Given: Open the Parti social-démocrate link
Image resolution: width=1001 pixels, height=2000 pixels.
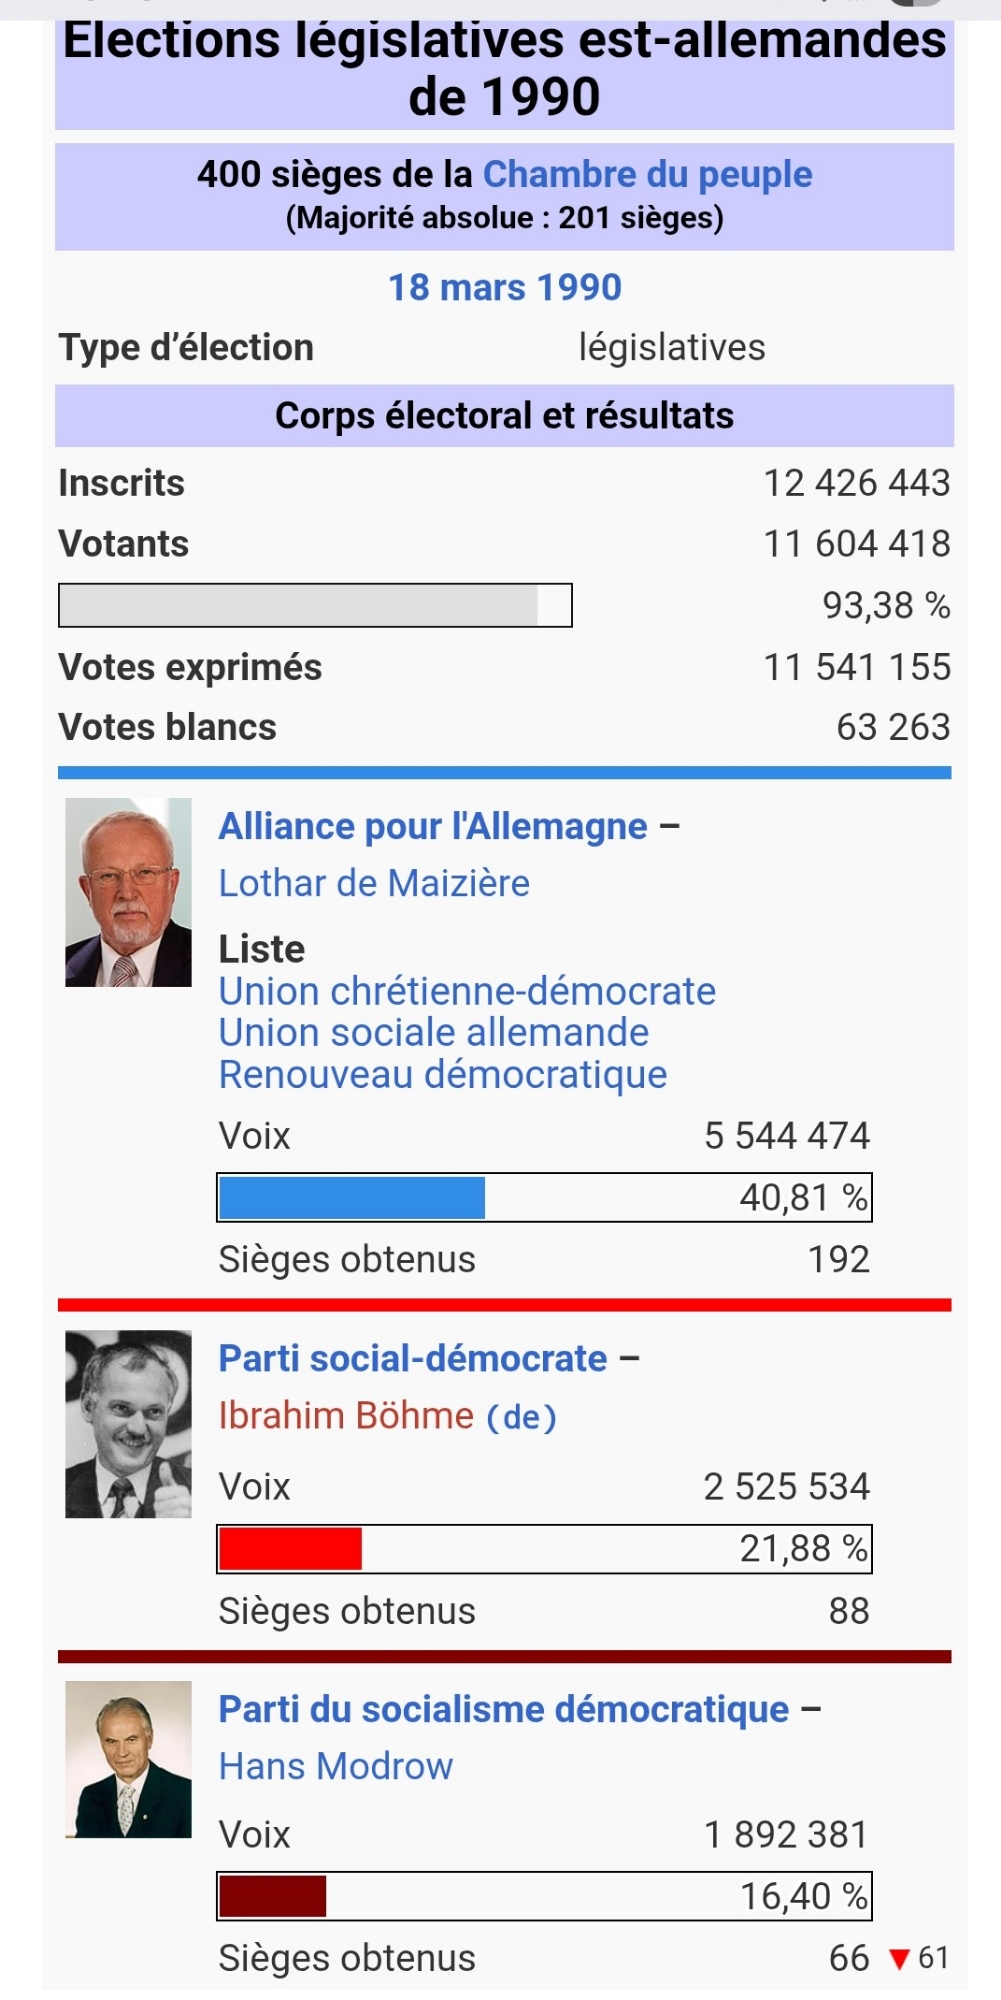Looking at the screenshot, I should pyautogui.click(x=413, y=1359).
